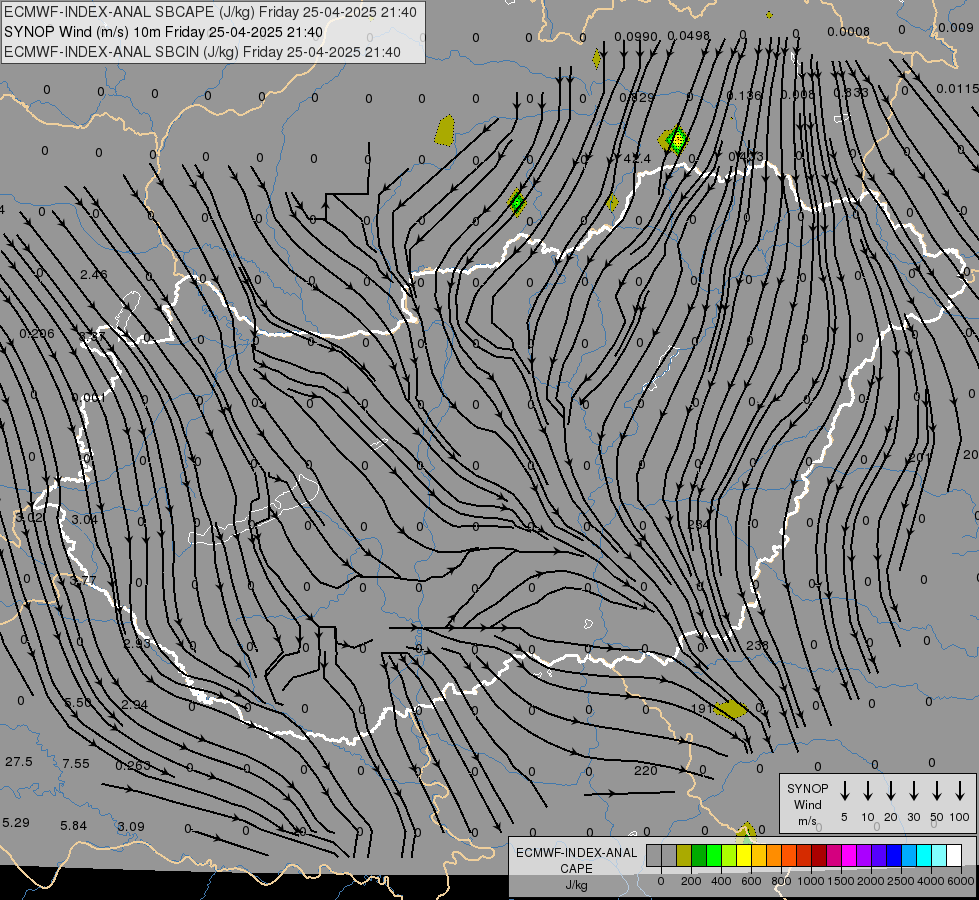Click the map value 27.5
The width and height of the screenshot is (979, 900).
18,762
